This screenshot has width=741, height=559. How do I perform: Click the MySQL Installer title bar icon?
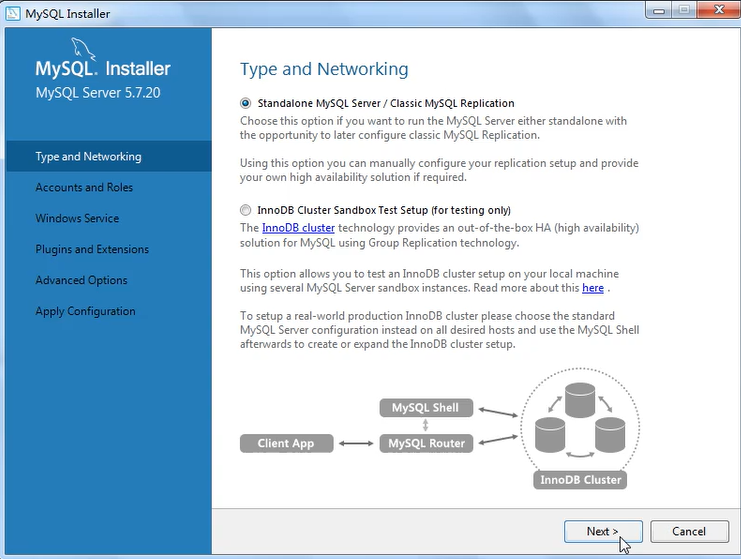(12, 13)
